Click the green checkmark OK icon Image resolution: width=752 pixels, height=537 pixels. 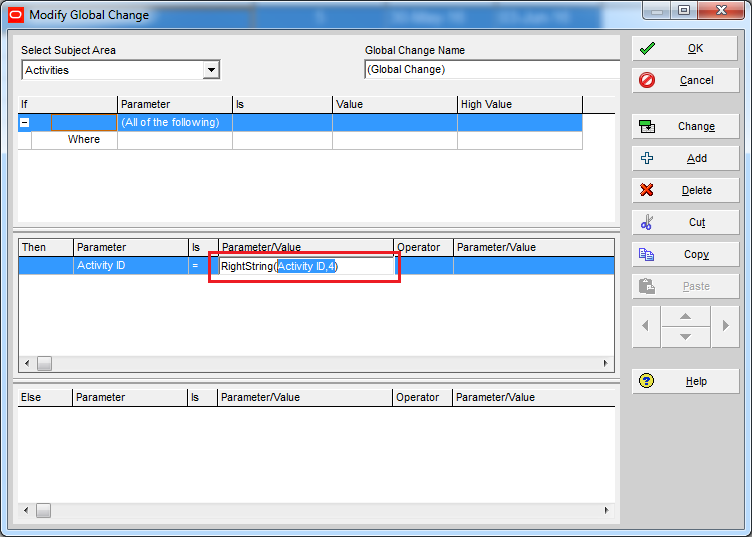[647, 48]
